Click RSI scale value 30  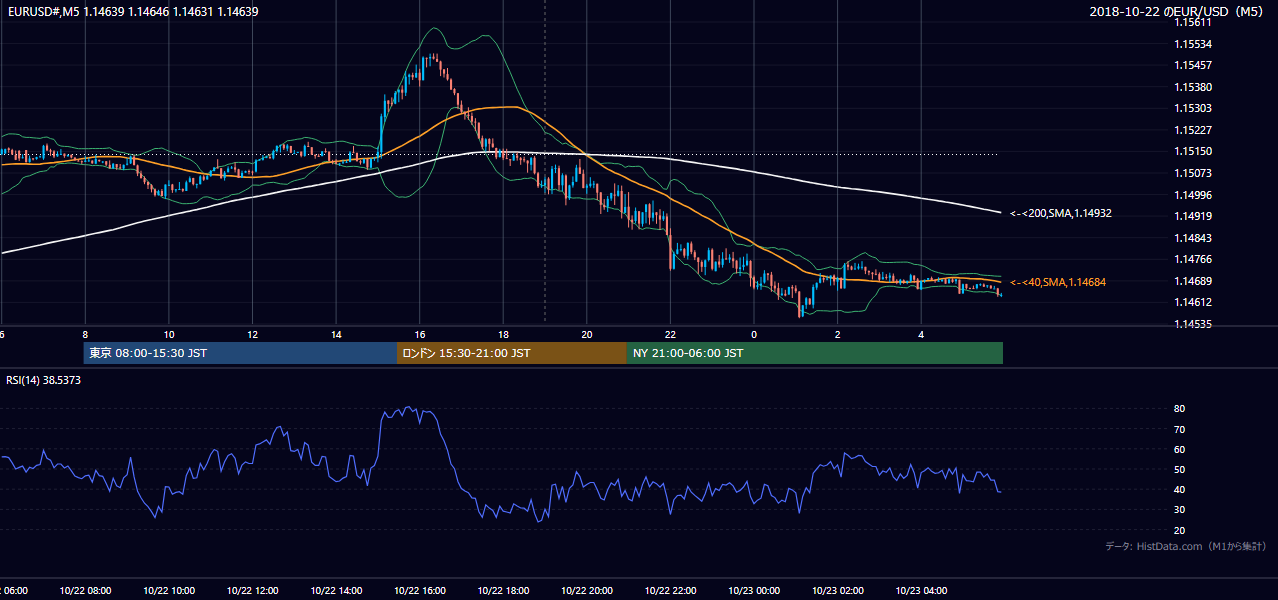click(x=1180, y=510)
